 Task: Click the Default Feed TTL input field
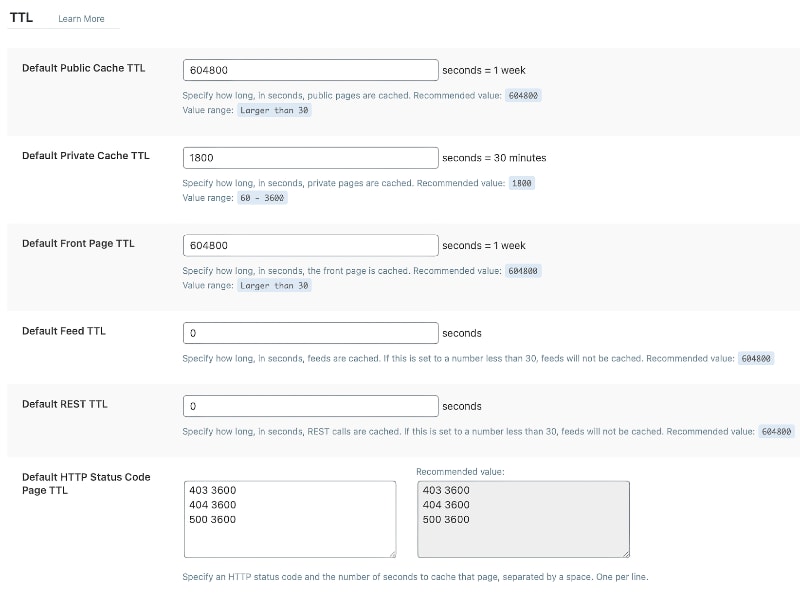pyautogui.click(x=310, y=333)
